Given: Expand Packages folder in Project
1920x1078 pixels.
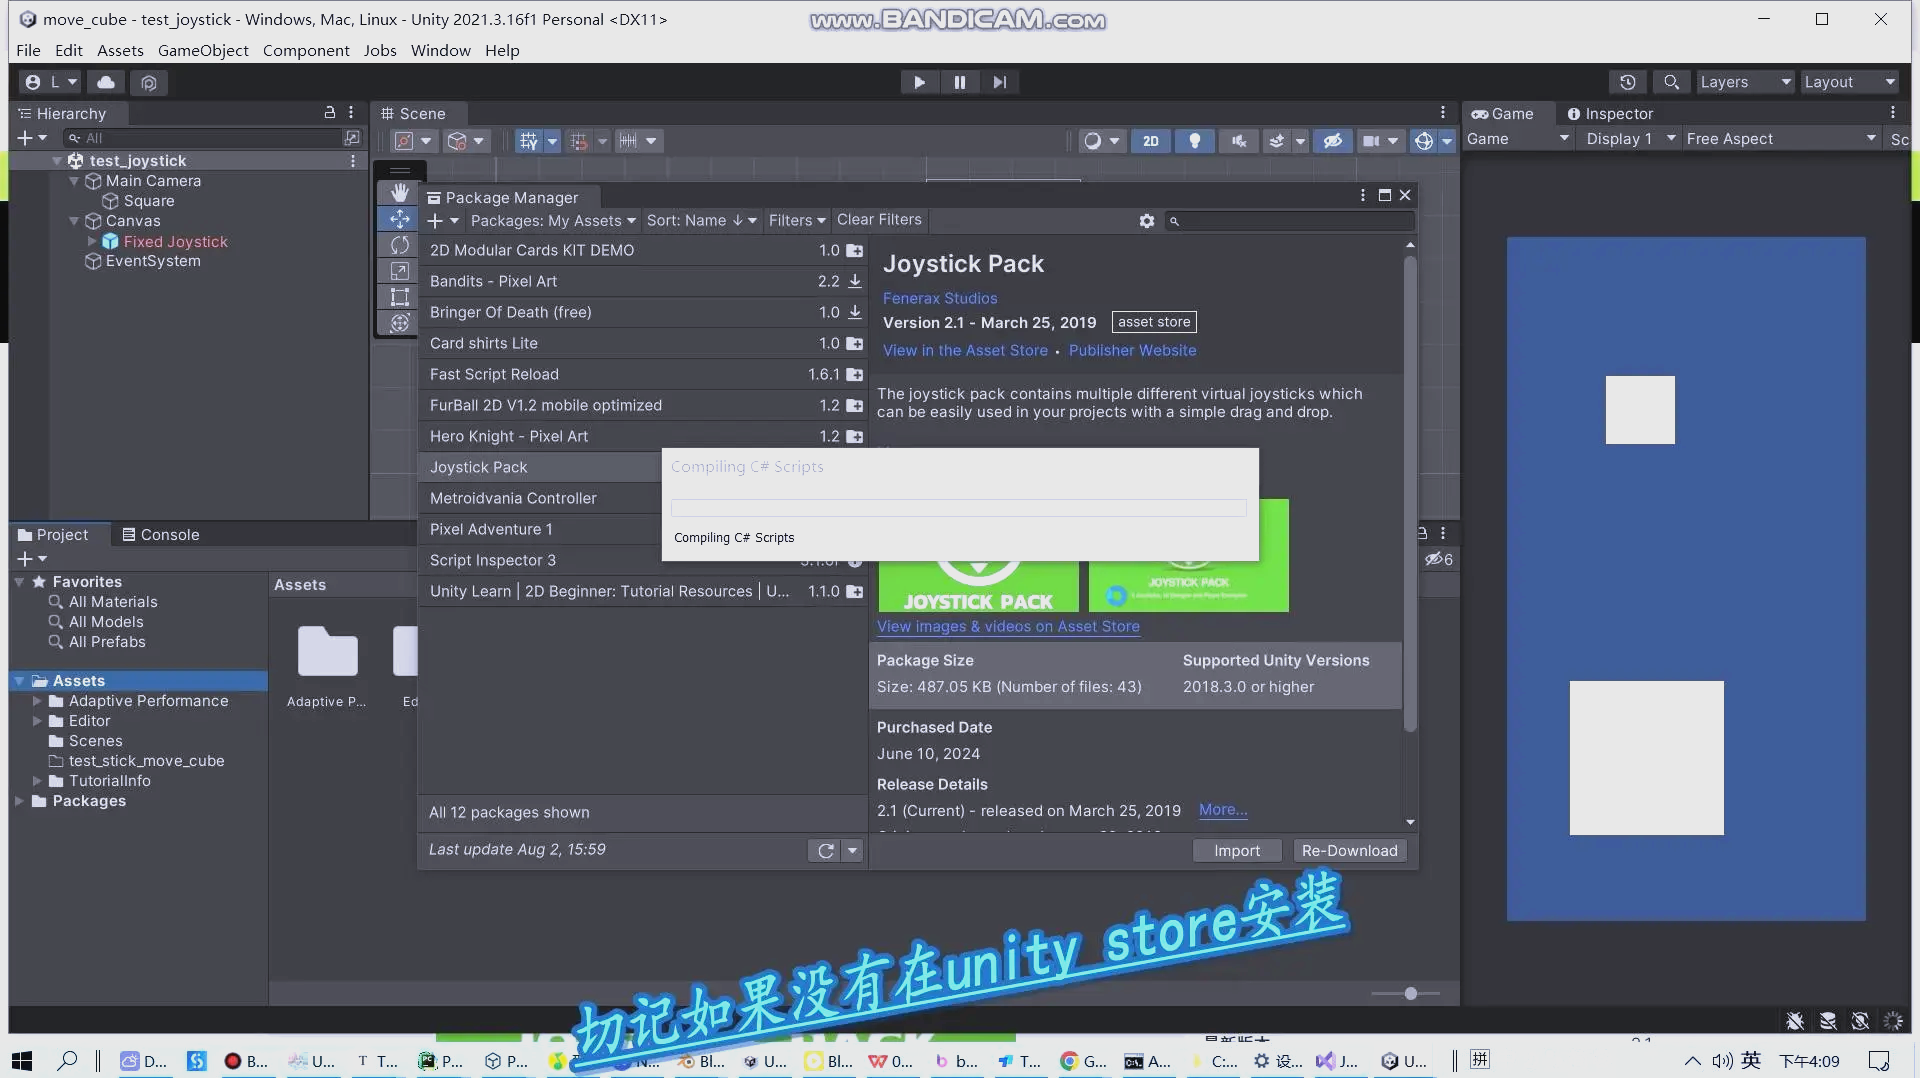Looking at the screenshot, I should coord(19,801).
